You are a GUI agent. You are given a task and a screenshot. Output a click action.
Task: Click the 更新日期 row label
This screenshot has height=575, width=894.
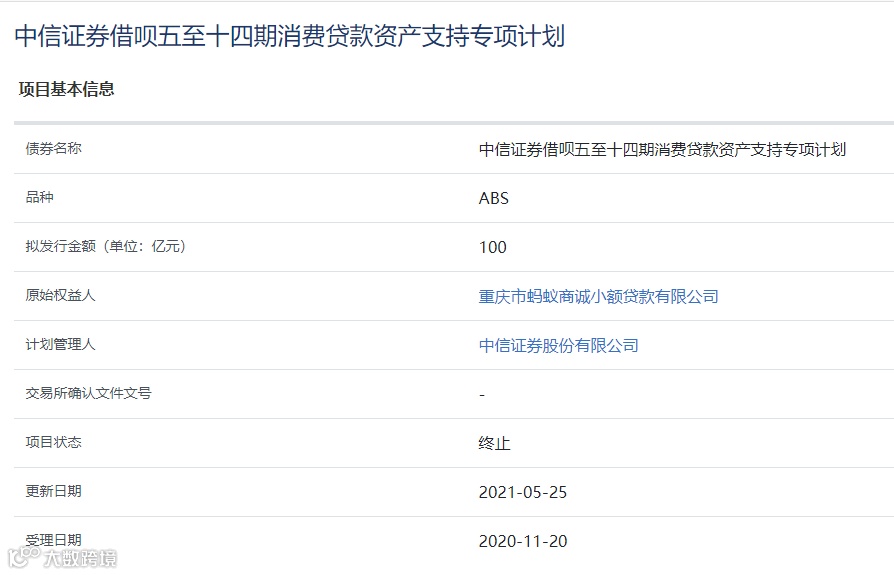(54, 491)
